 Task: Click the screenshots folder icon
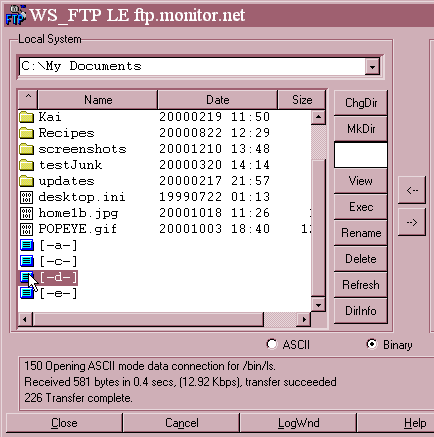26,149
